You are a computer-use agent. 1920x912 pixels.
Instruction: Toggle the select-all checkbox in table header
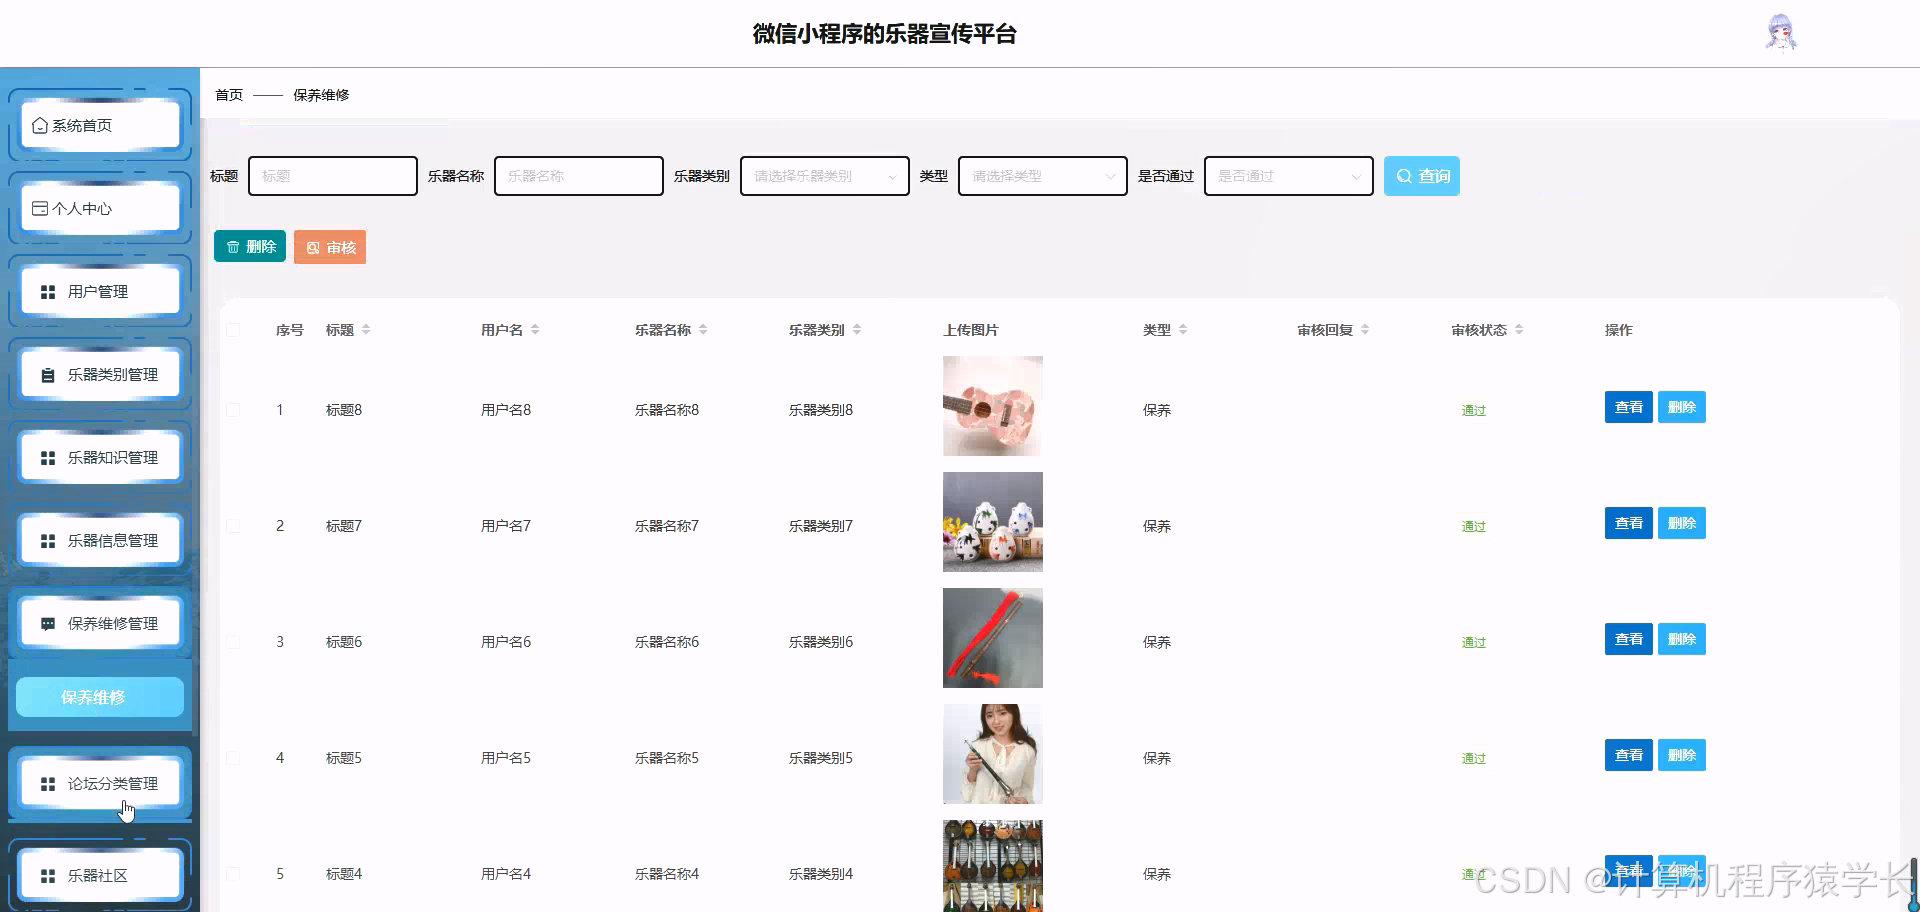(x=234, y=329)
